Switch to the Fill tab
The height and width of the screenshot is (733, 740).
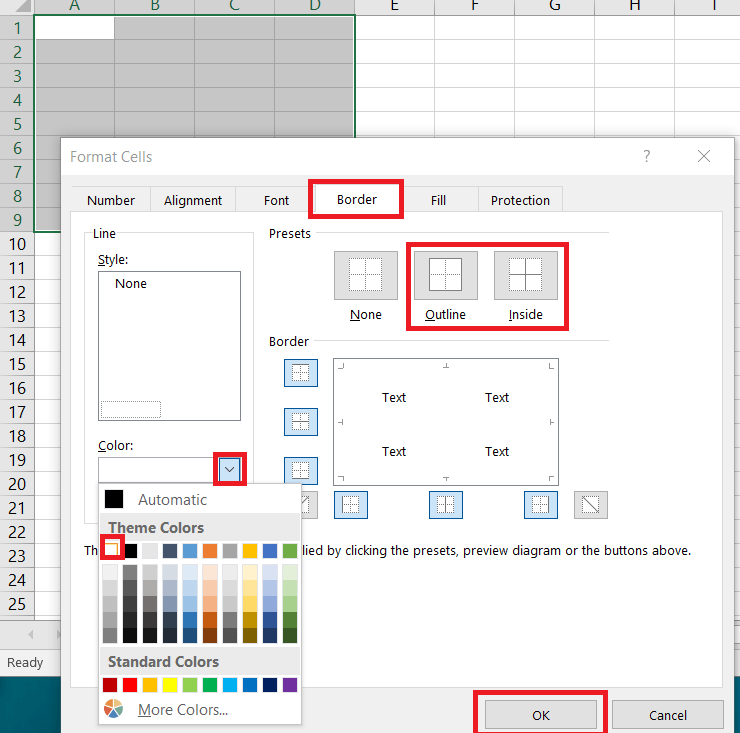click(438, 200)
